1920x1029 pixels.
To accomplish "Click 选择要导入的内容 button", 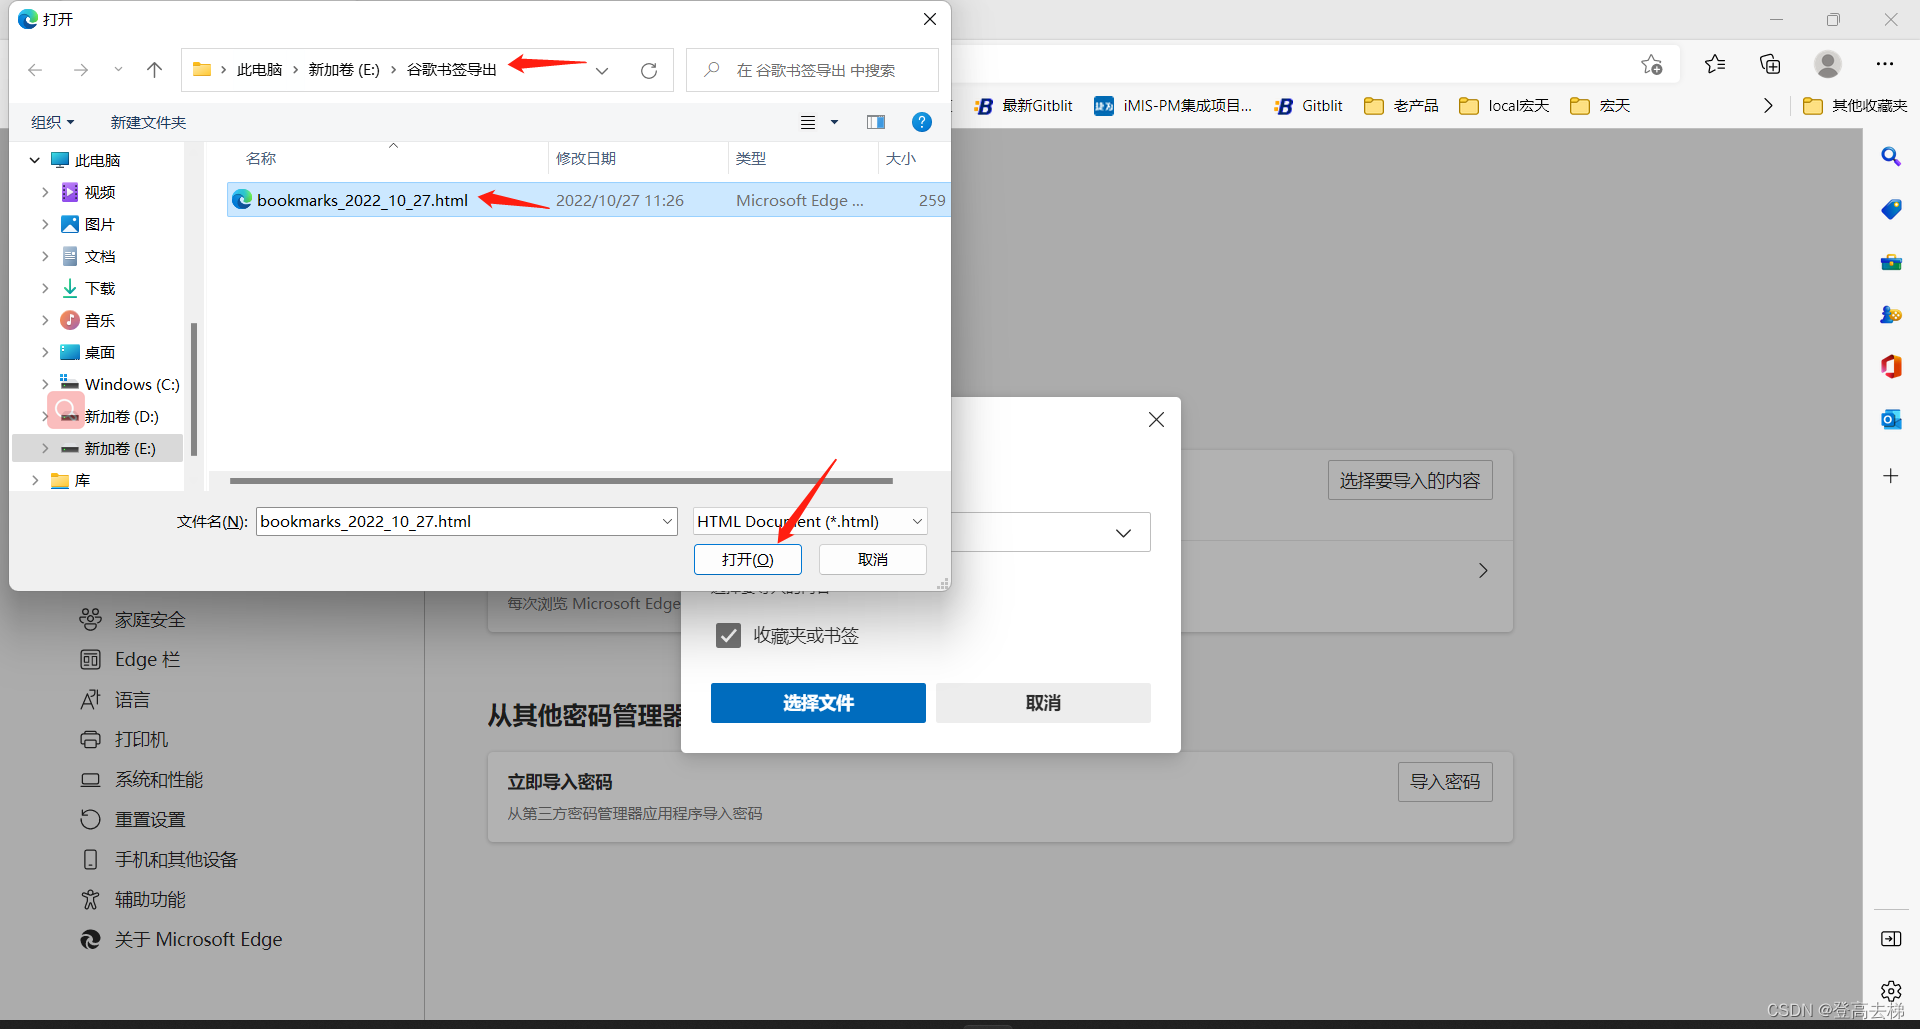I will pos(1410,480).
